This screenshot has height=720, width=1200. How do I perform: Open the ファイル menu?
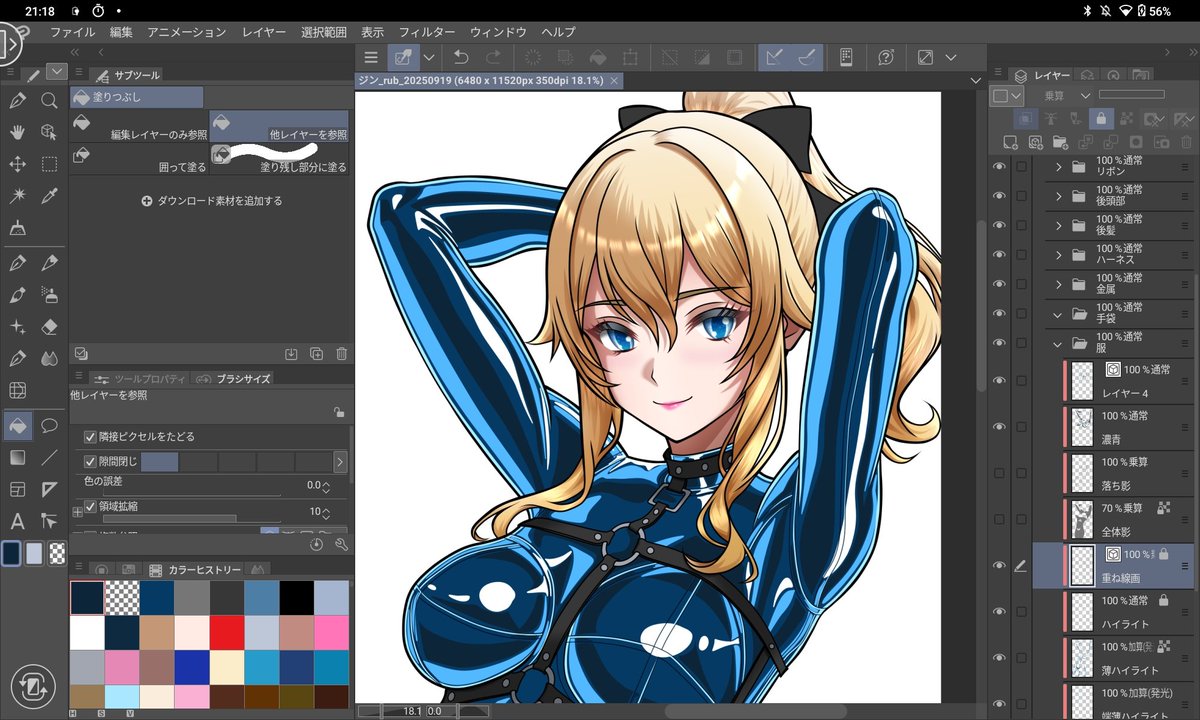pos(73,32)
